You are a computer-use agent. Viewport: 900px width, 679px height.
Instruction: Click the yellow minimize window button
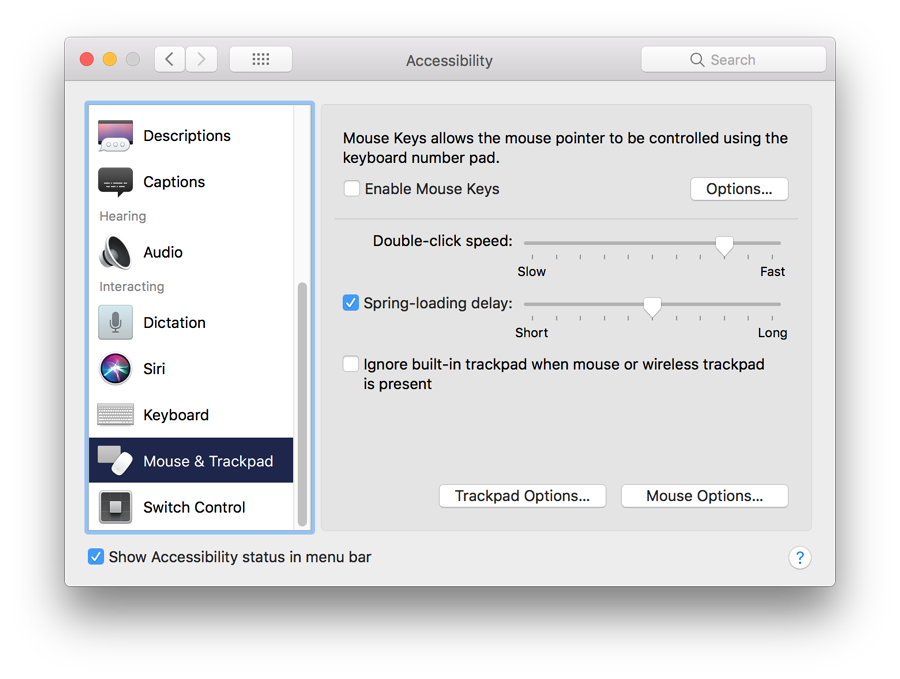[110, 59]
